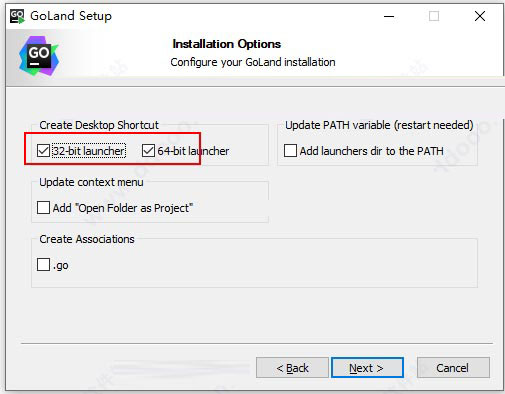Continue by clicking the Next button
The height and width of the screenshot is (394, 505).
click(367, 368)
